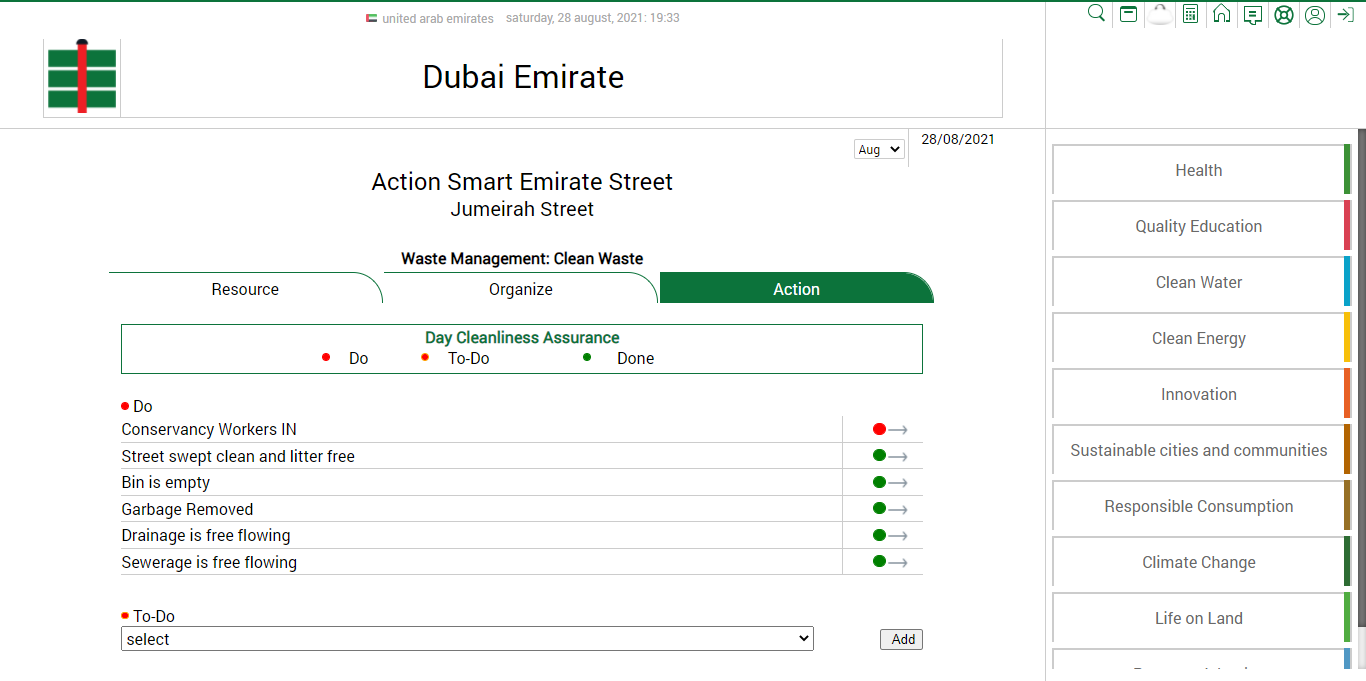Click the date 28/08/2021

coord(958,139)
